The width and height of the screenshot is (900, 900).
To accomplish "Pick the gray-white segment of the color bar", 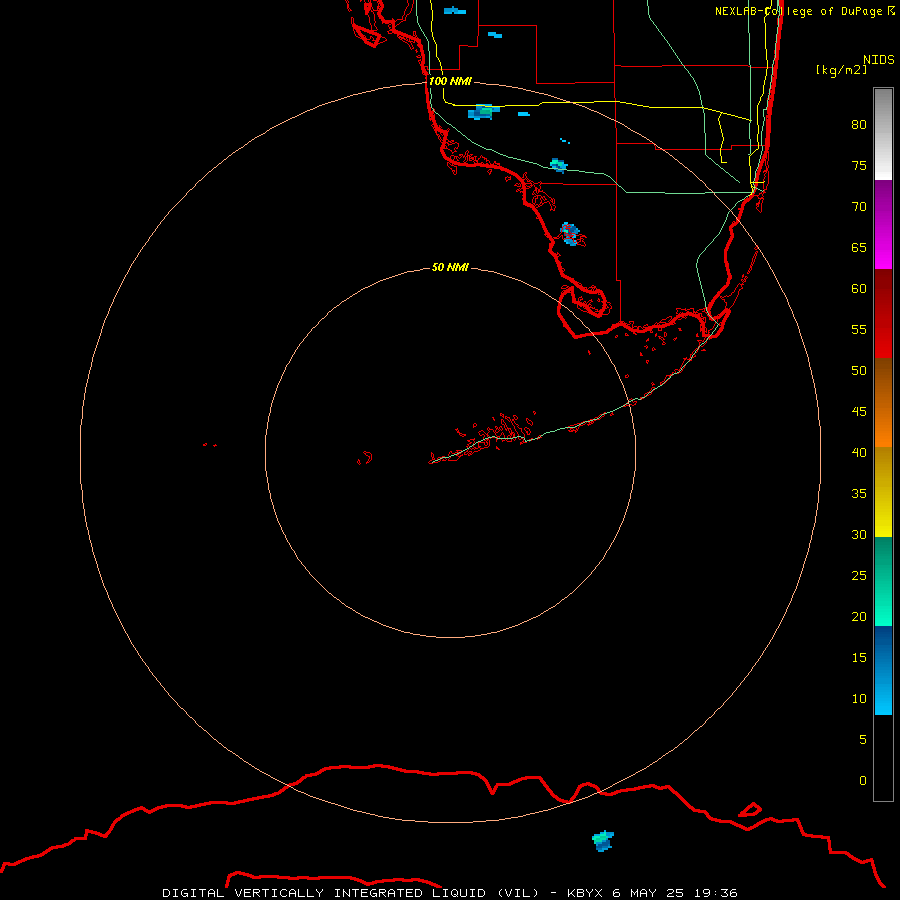I will [x=883, y=134].
